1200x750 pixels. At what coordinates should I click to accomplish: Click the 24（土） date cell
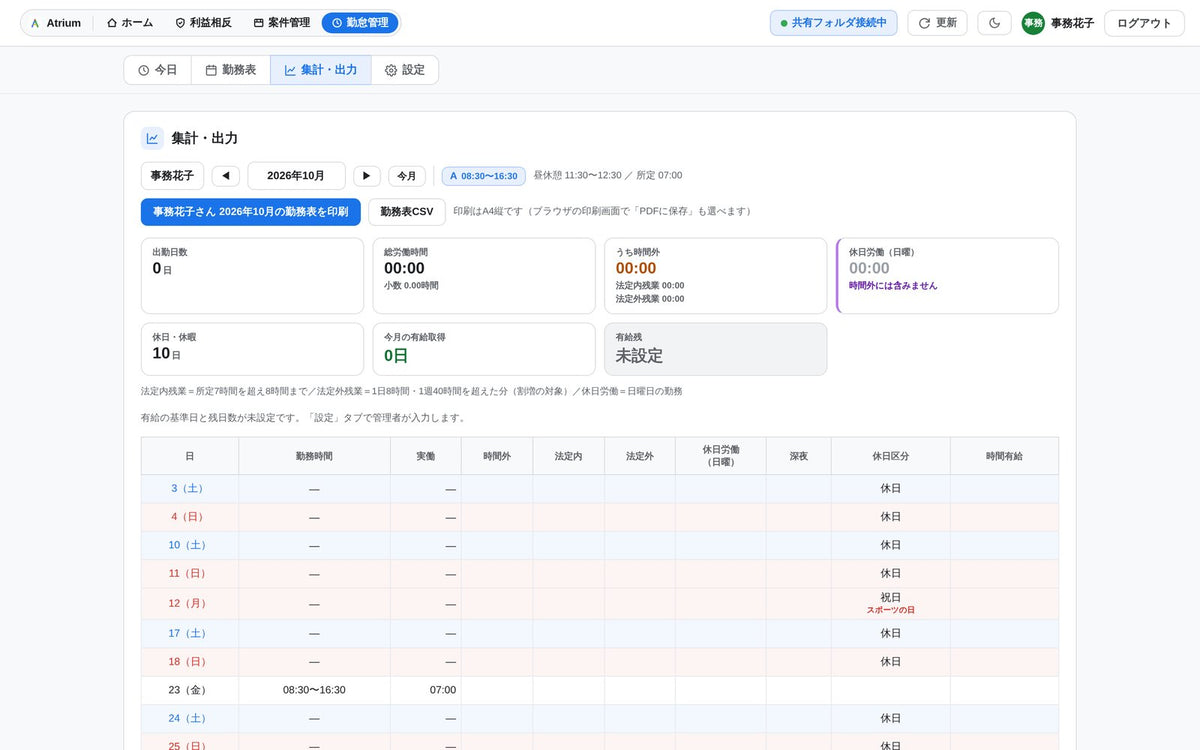point(190,718)
